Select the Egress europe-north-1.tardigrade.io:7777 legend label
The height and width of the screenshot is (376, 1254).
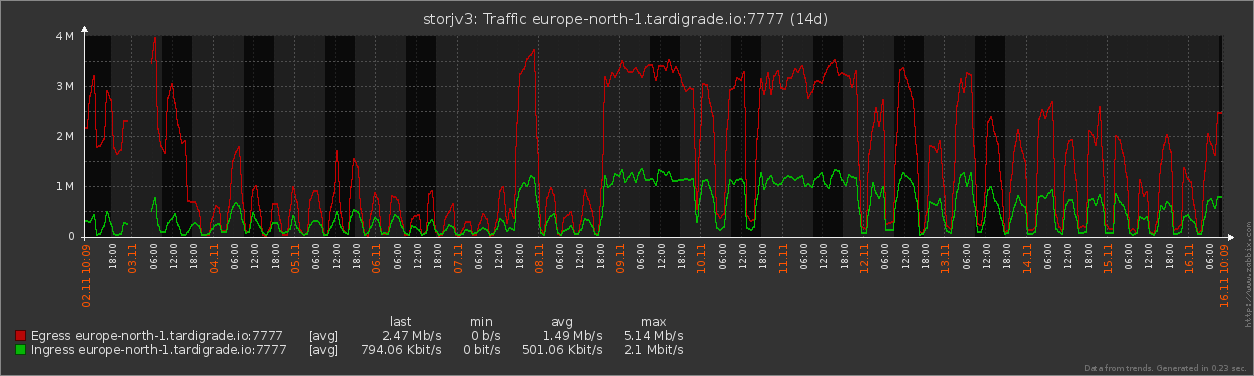[157, 336]
